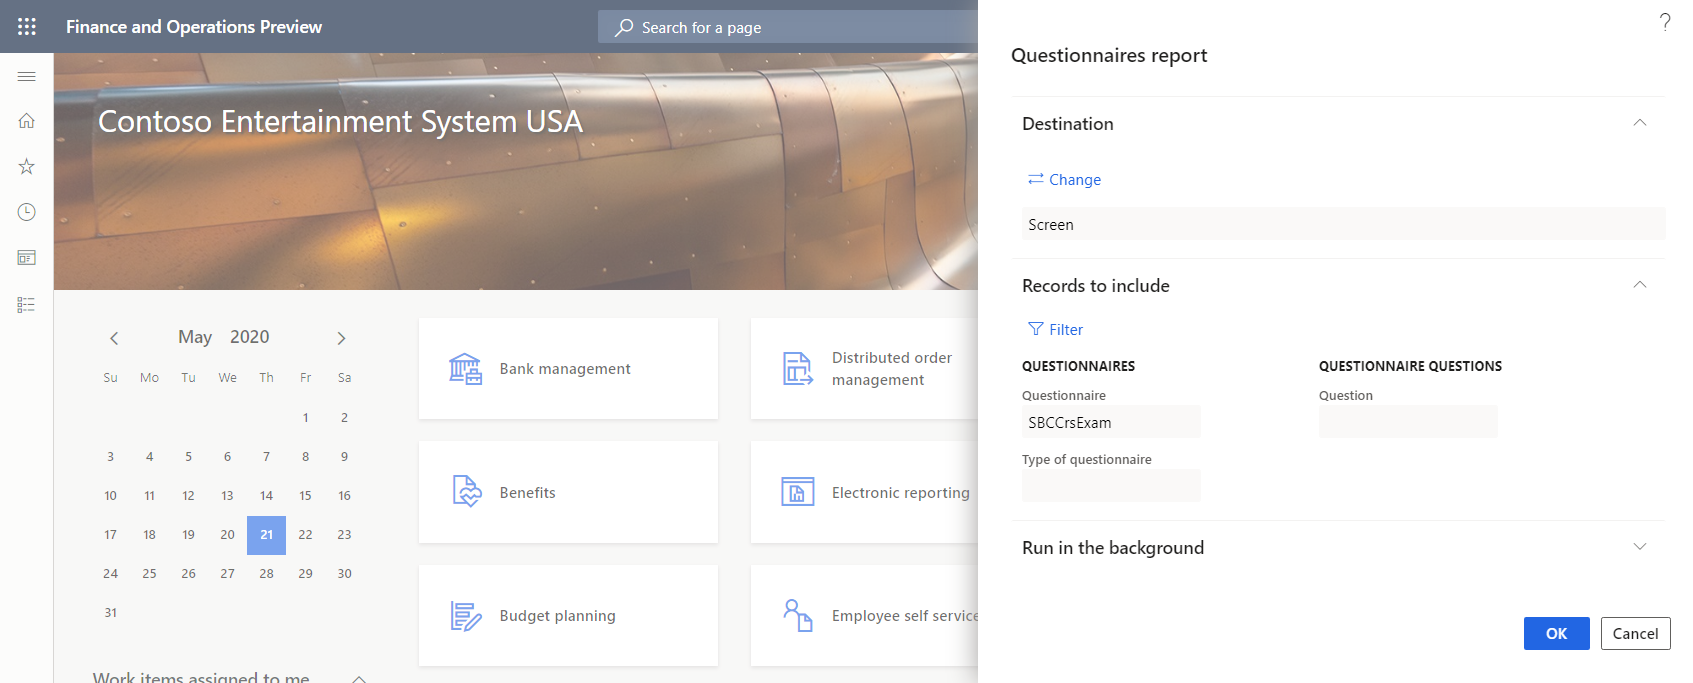
Task: Click the Question input field
Action: coord(1408,422)
